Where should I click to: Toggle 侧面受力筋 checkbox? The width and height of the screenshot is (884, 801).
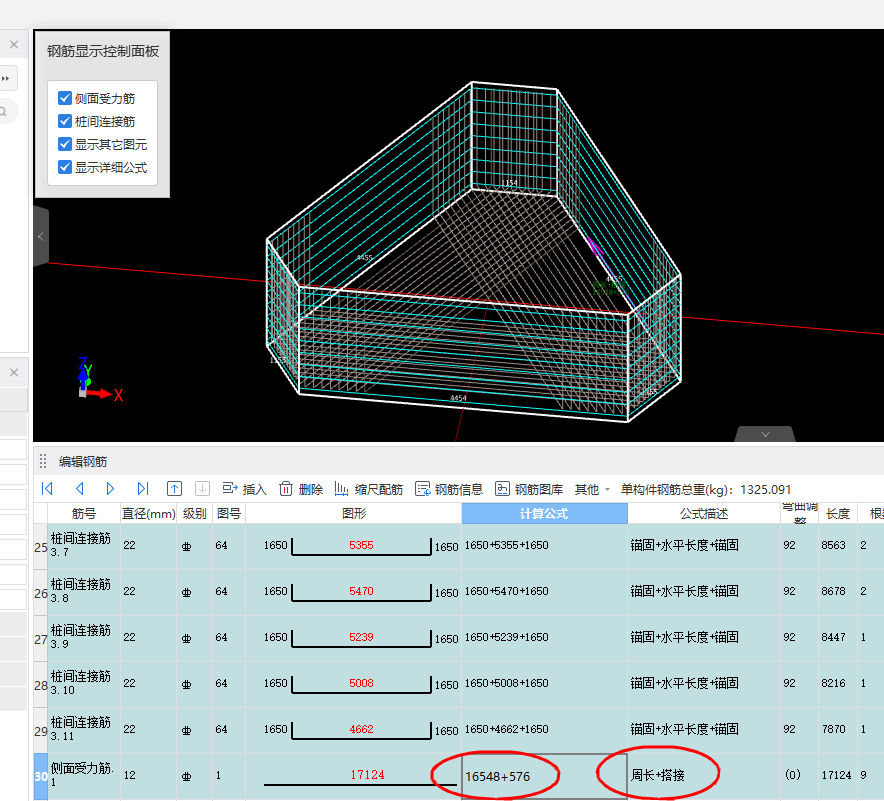pos(65,98)
